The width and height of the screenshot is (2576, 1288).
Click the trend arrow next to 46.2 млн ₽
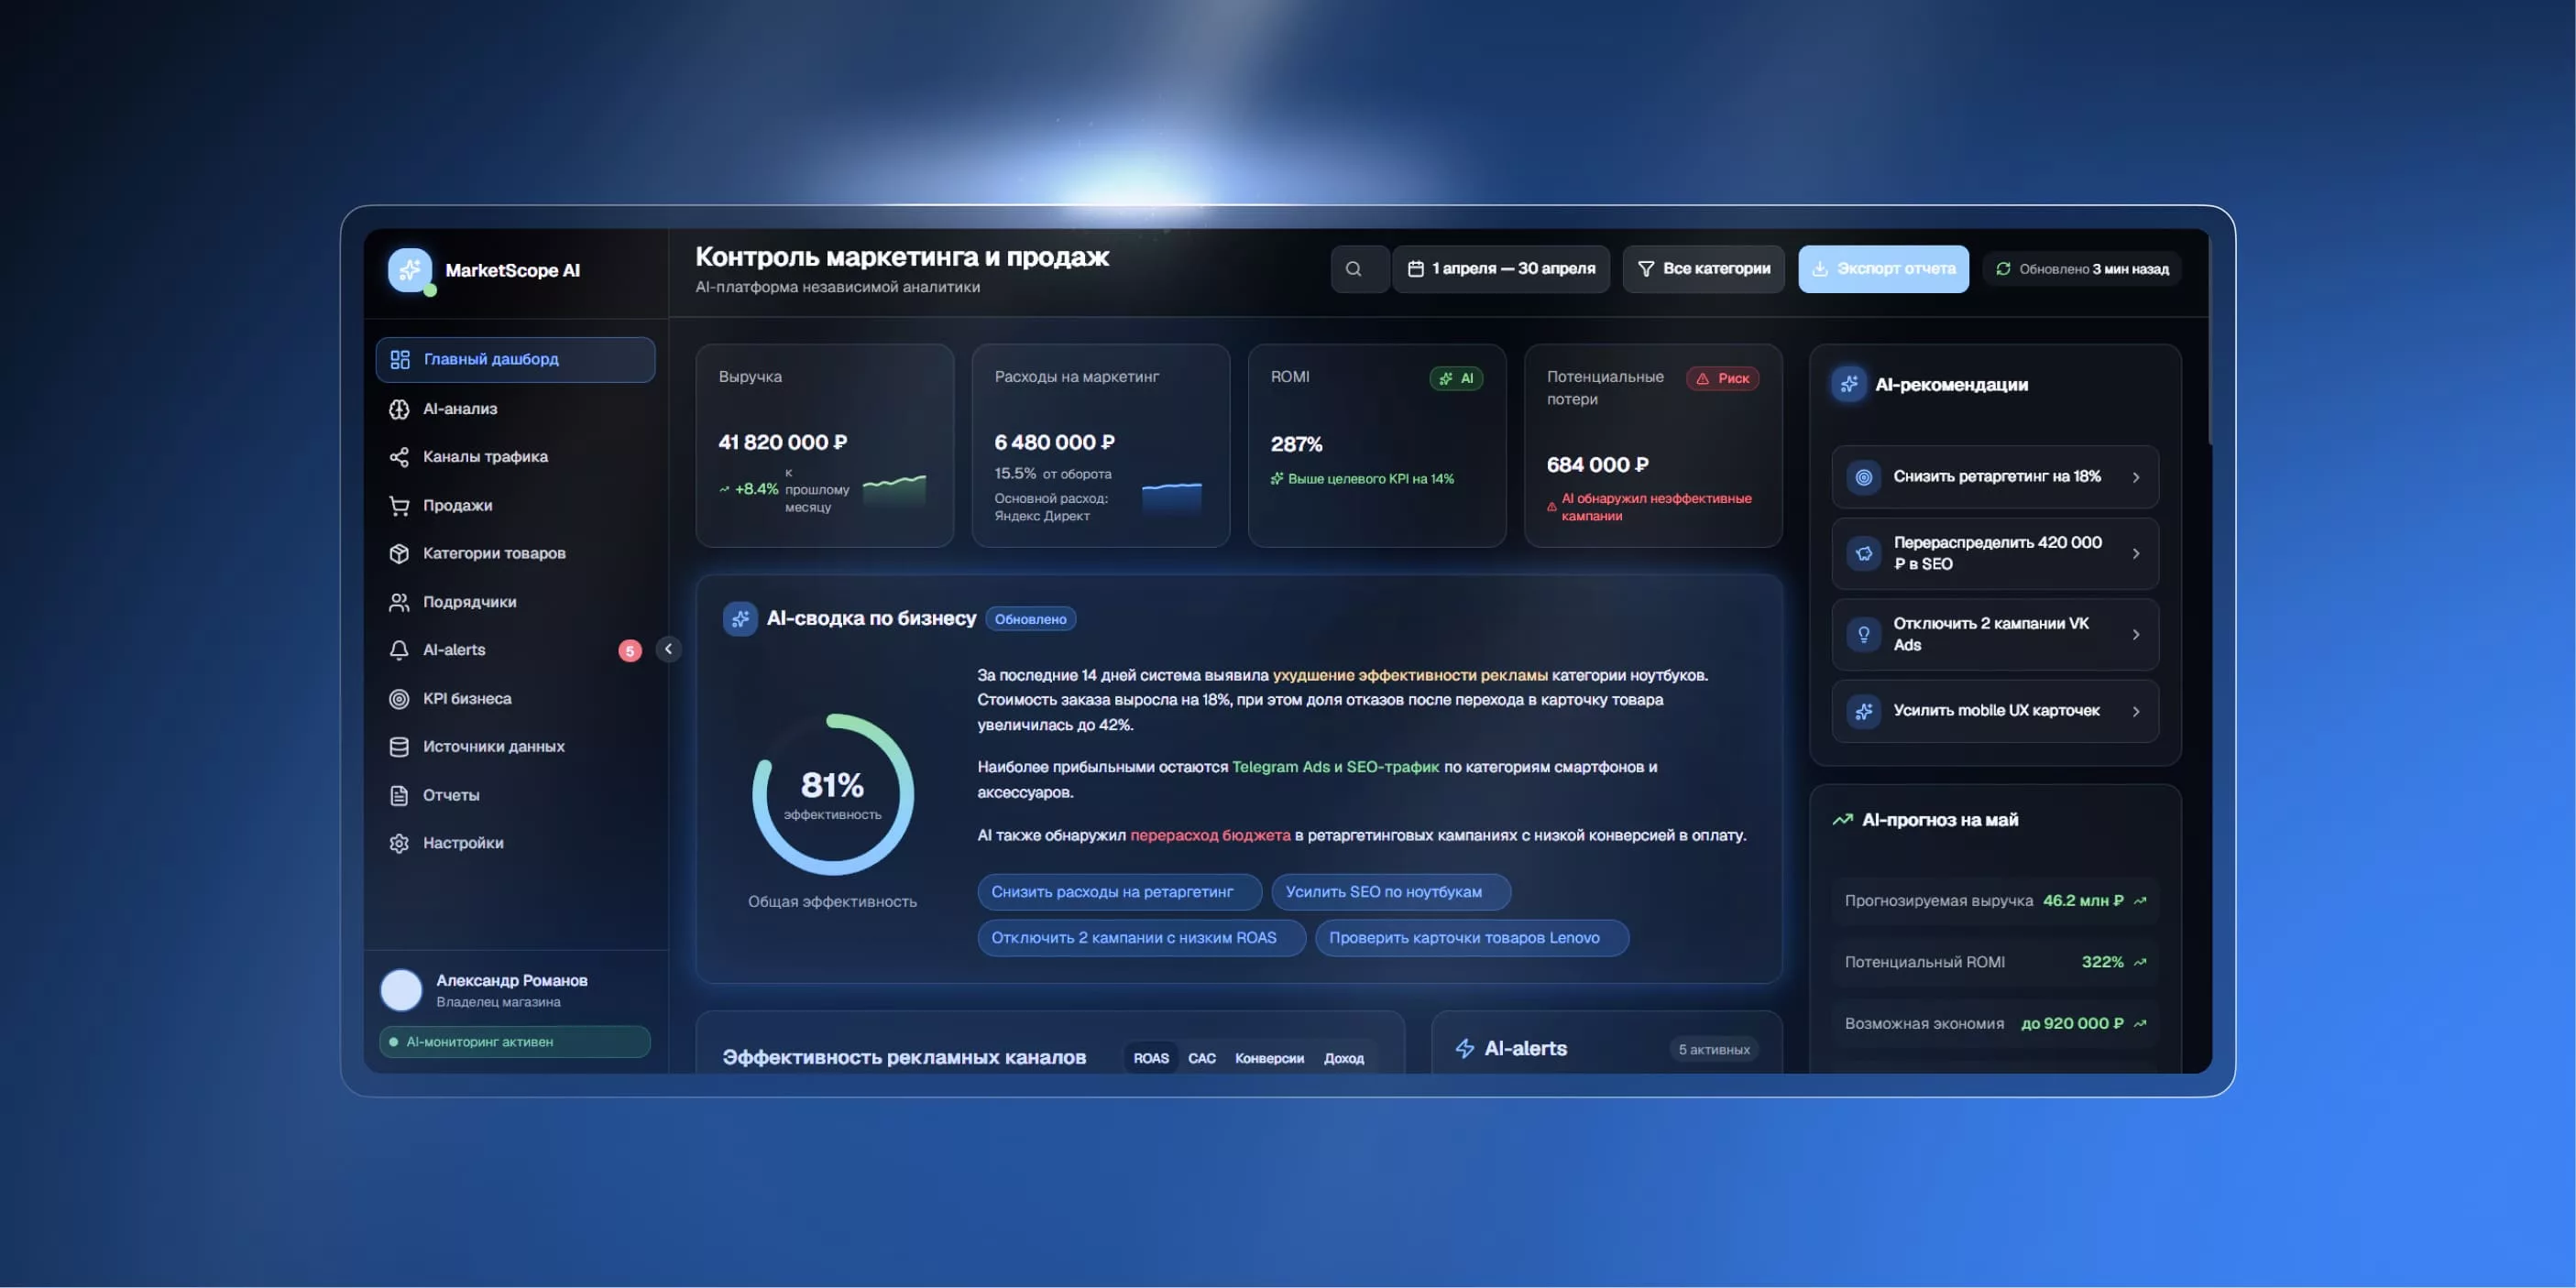(2140, 901)
